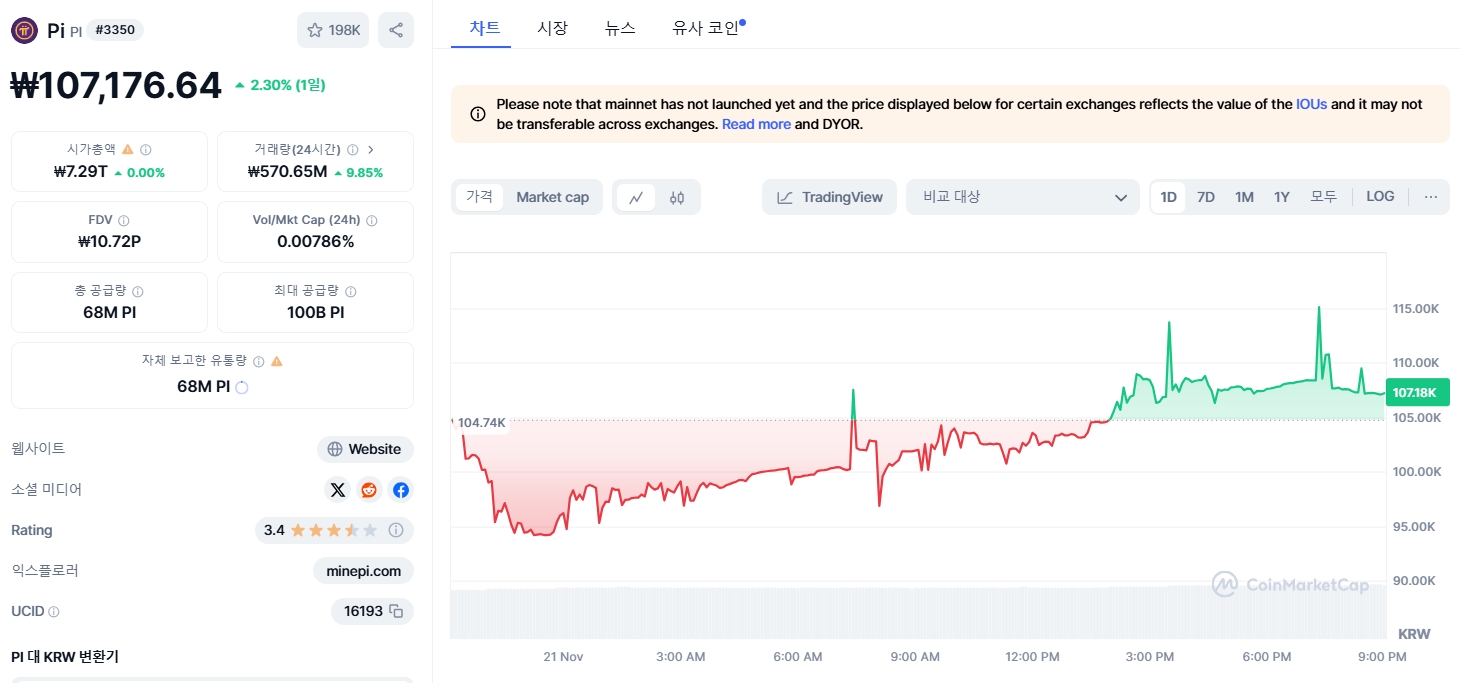Toggle LOG scale on chart

pos(1380,197)
